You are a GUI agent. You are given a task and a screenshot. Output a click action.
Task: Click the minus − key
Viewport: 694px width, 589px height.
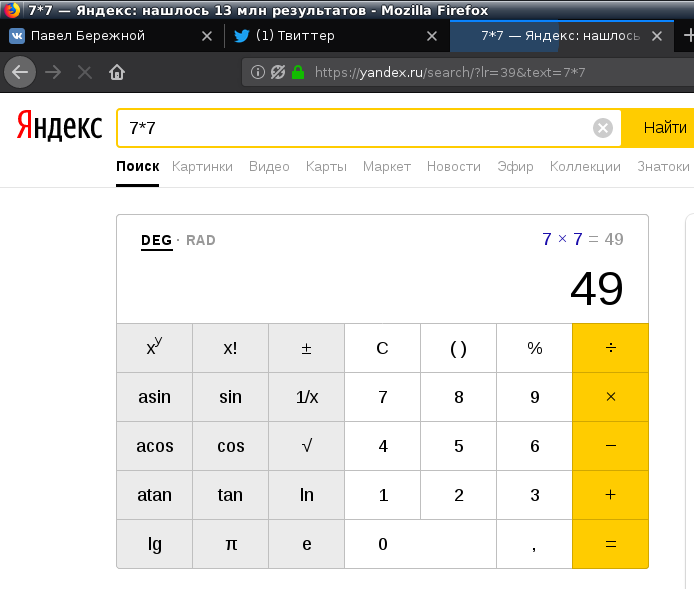pos(610,446)
